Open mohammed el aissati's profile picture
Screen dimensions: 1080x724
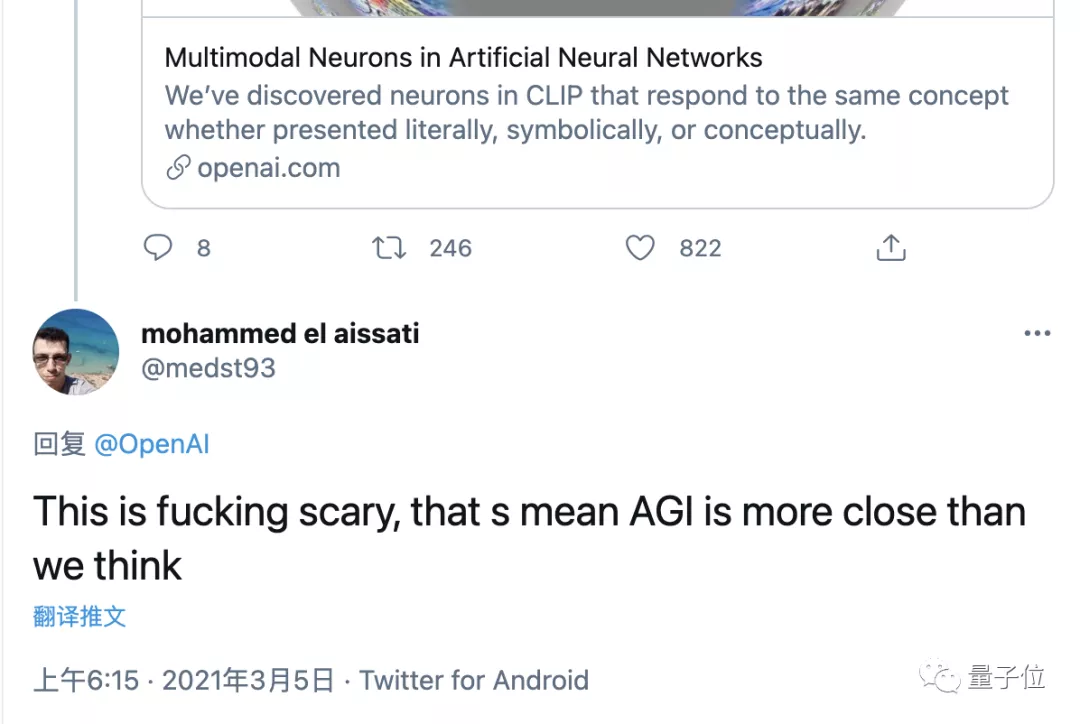[x=76, y=352]
